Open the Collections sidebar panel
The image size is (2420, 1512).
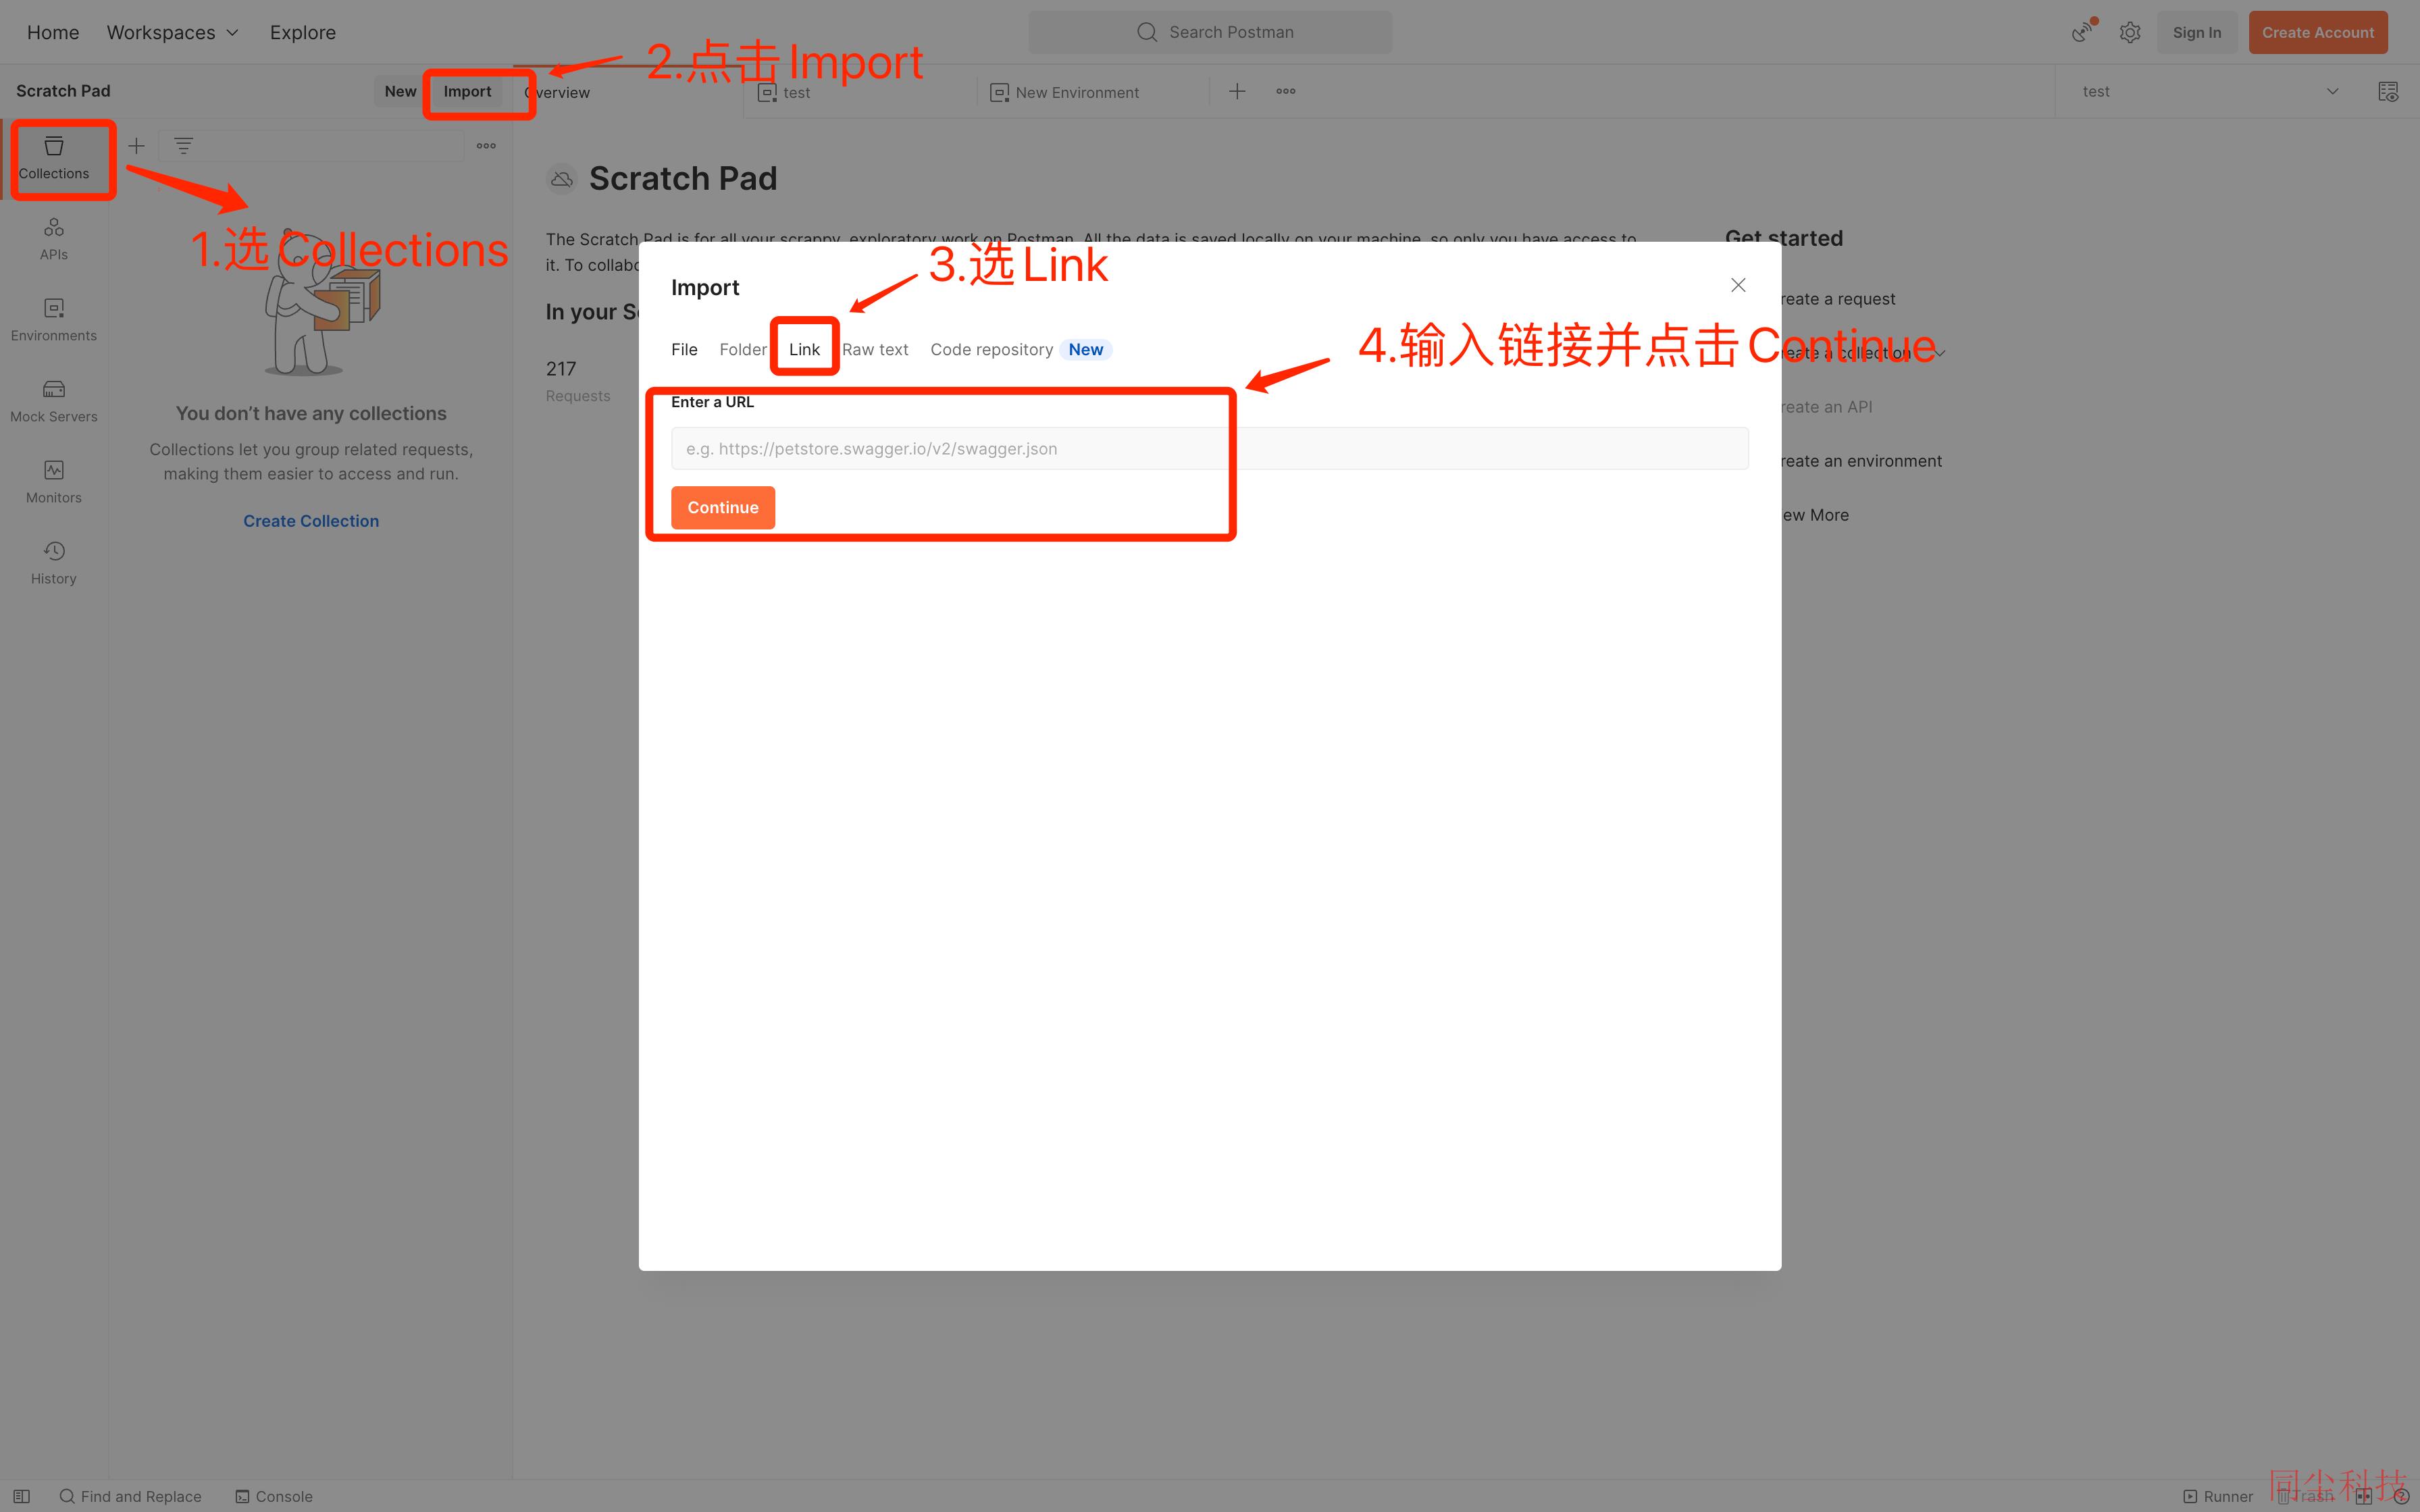tap(54, 159)
